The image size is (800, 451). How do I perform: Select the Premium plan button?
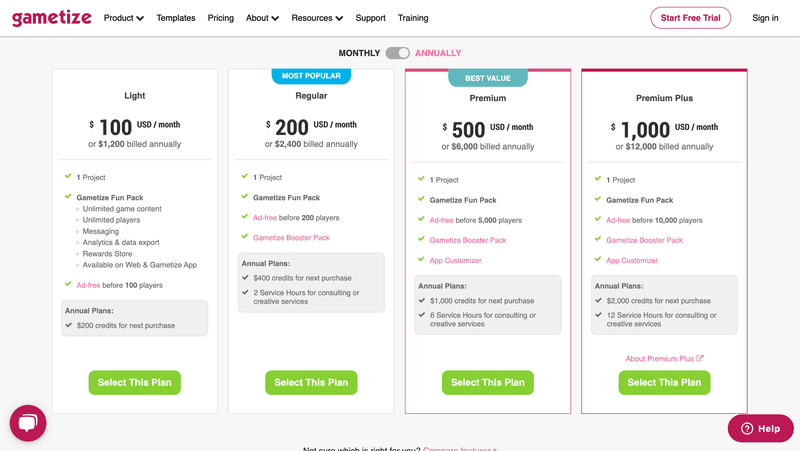pyautogui.click(x=488, y=382)
